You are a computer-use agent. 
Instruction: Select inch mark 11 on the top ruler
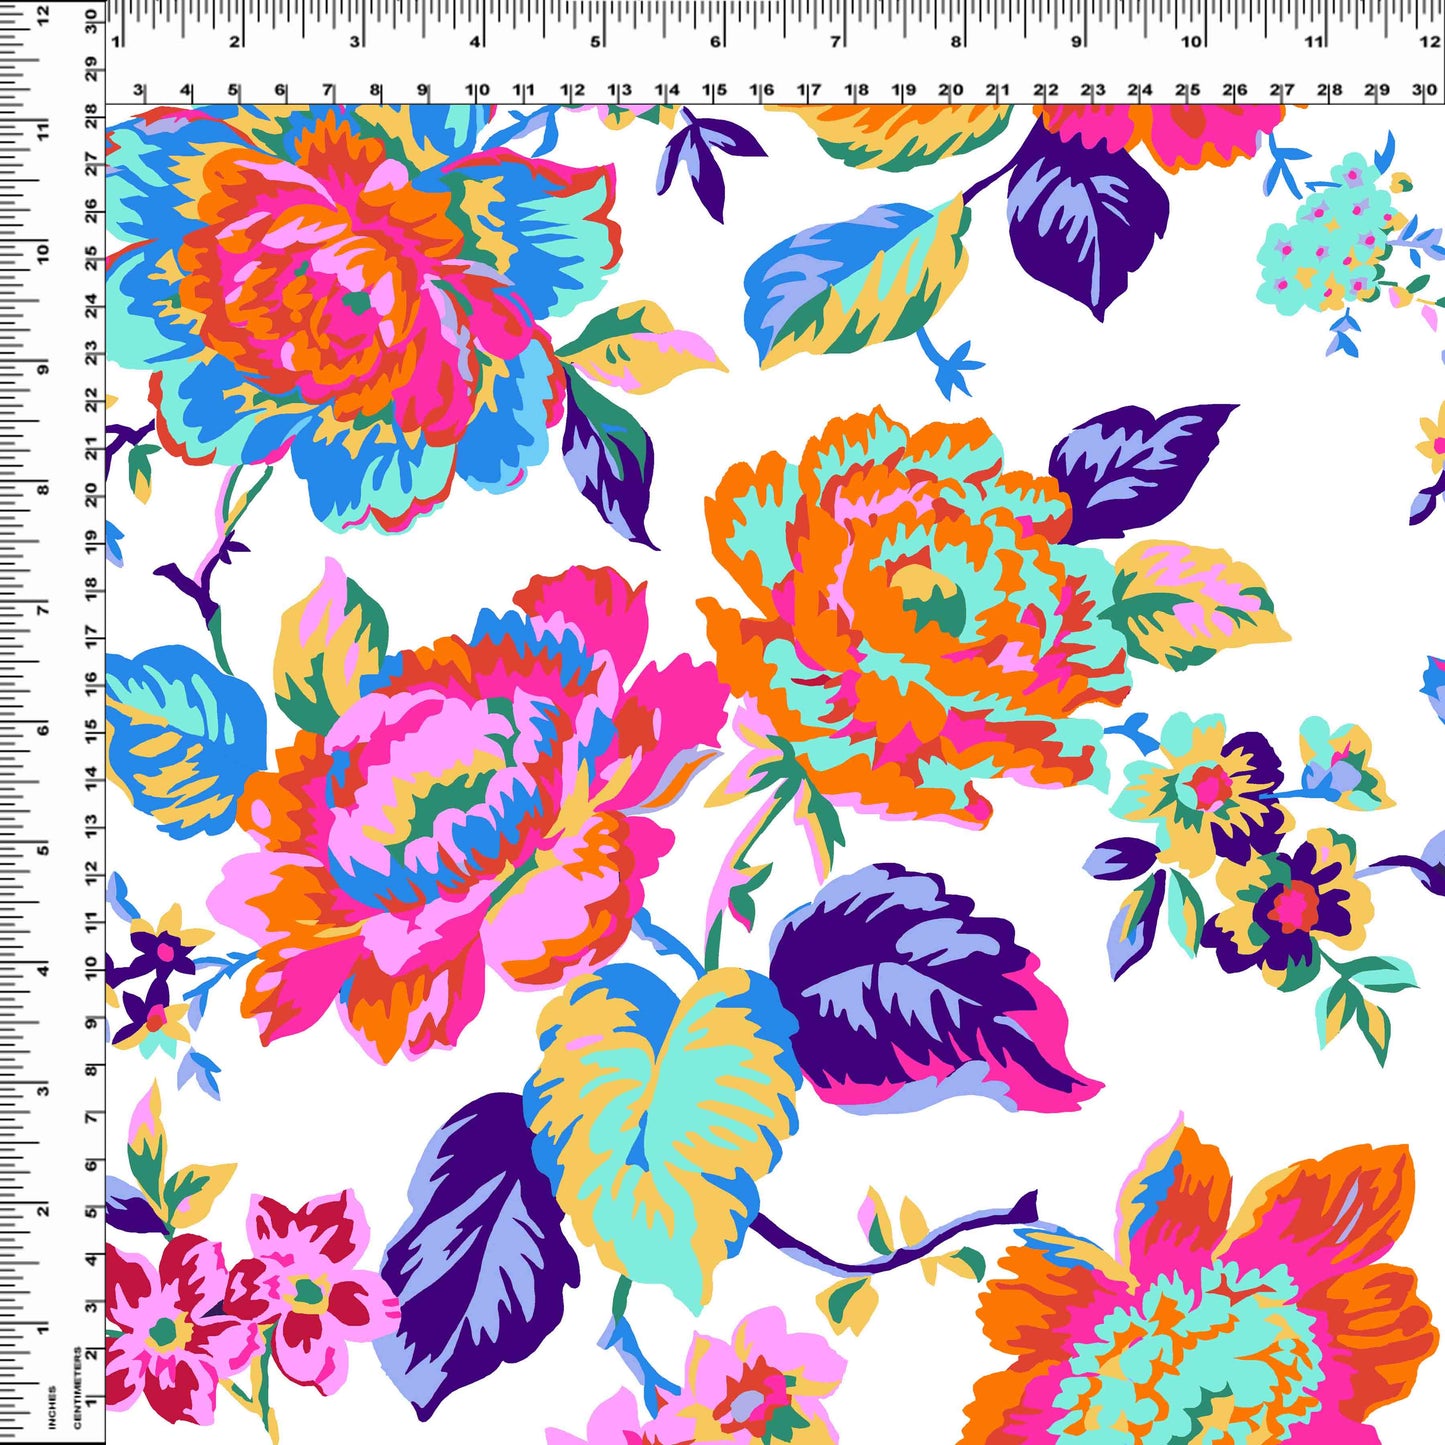[1314, 42]
